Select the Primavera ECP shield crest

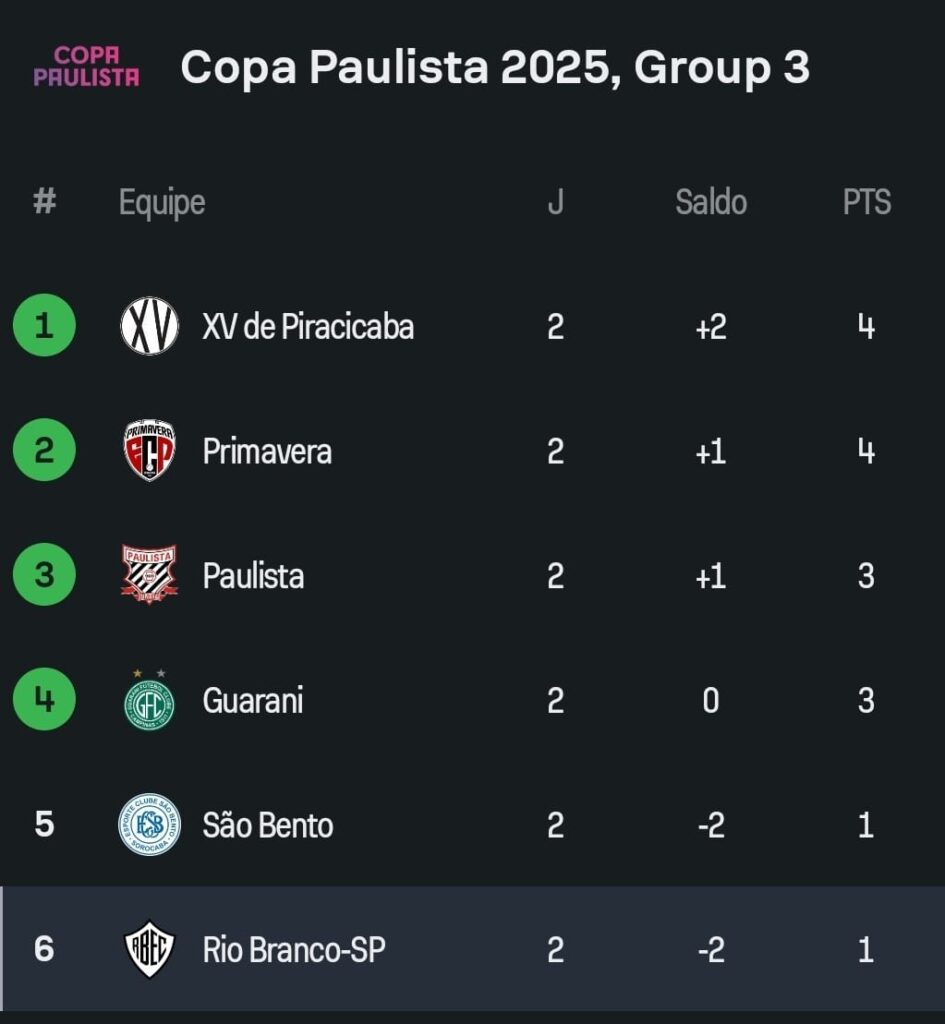coord(150,451)
